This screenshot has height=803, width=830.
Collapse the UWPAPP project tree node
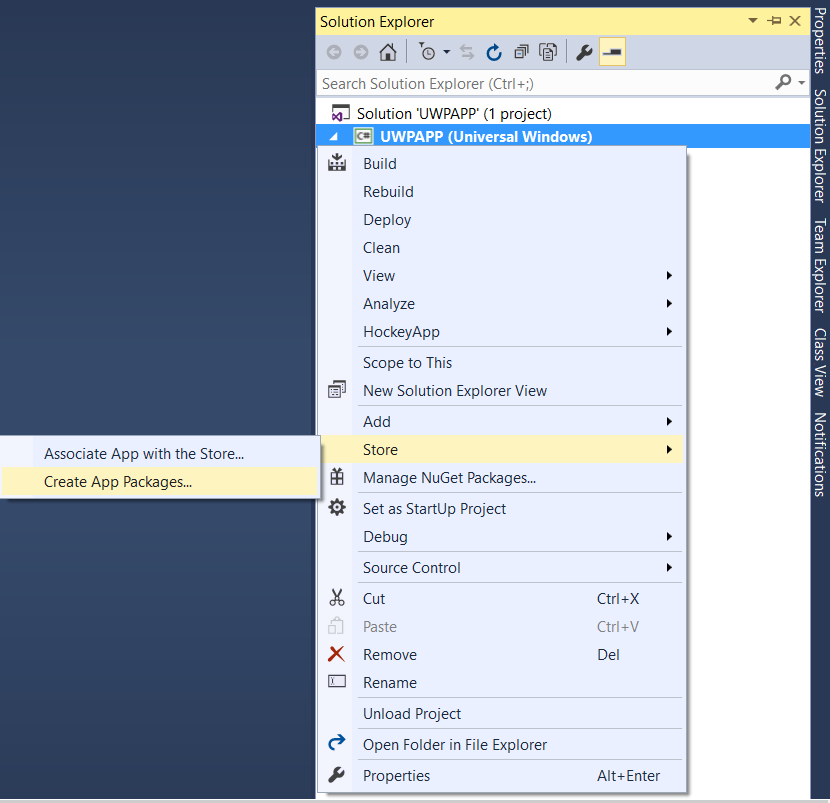pos(332,136)
